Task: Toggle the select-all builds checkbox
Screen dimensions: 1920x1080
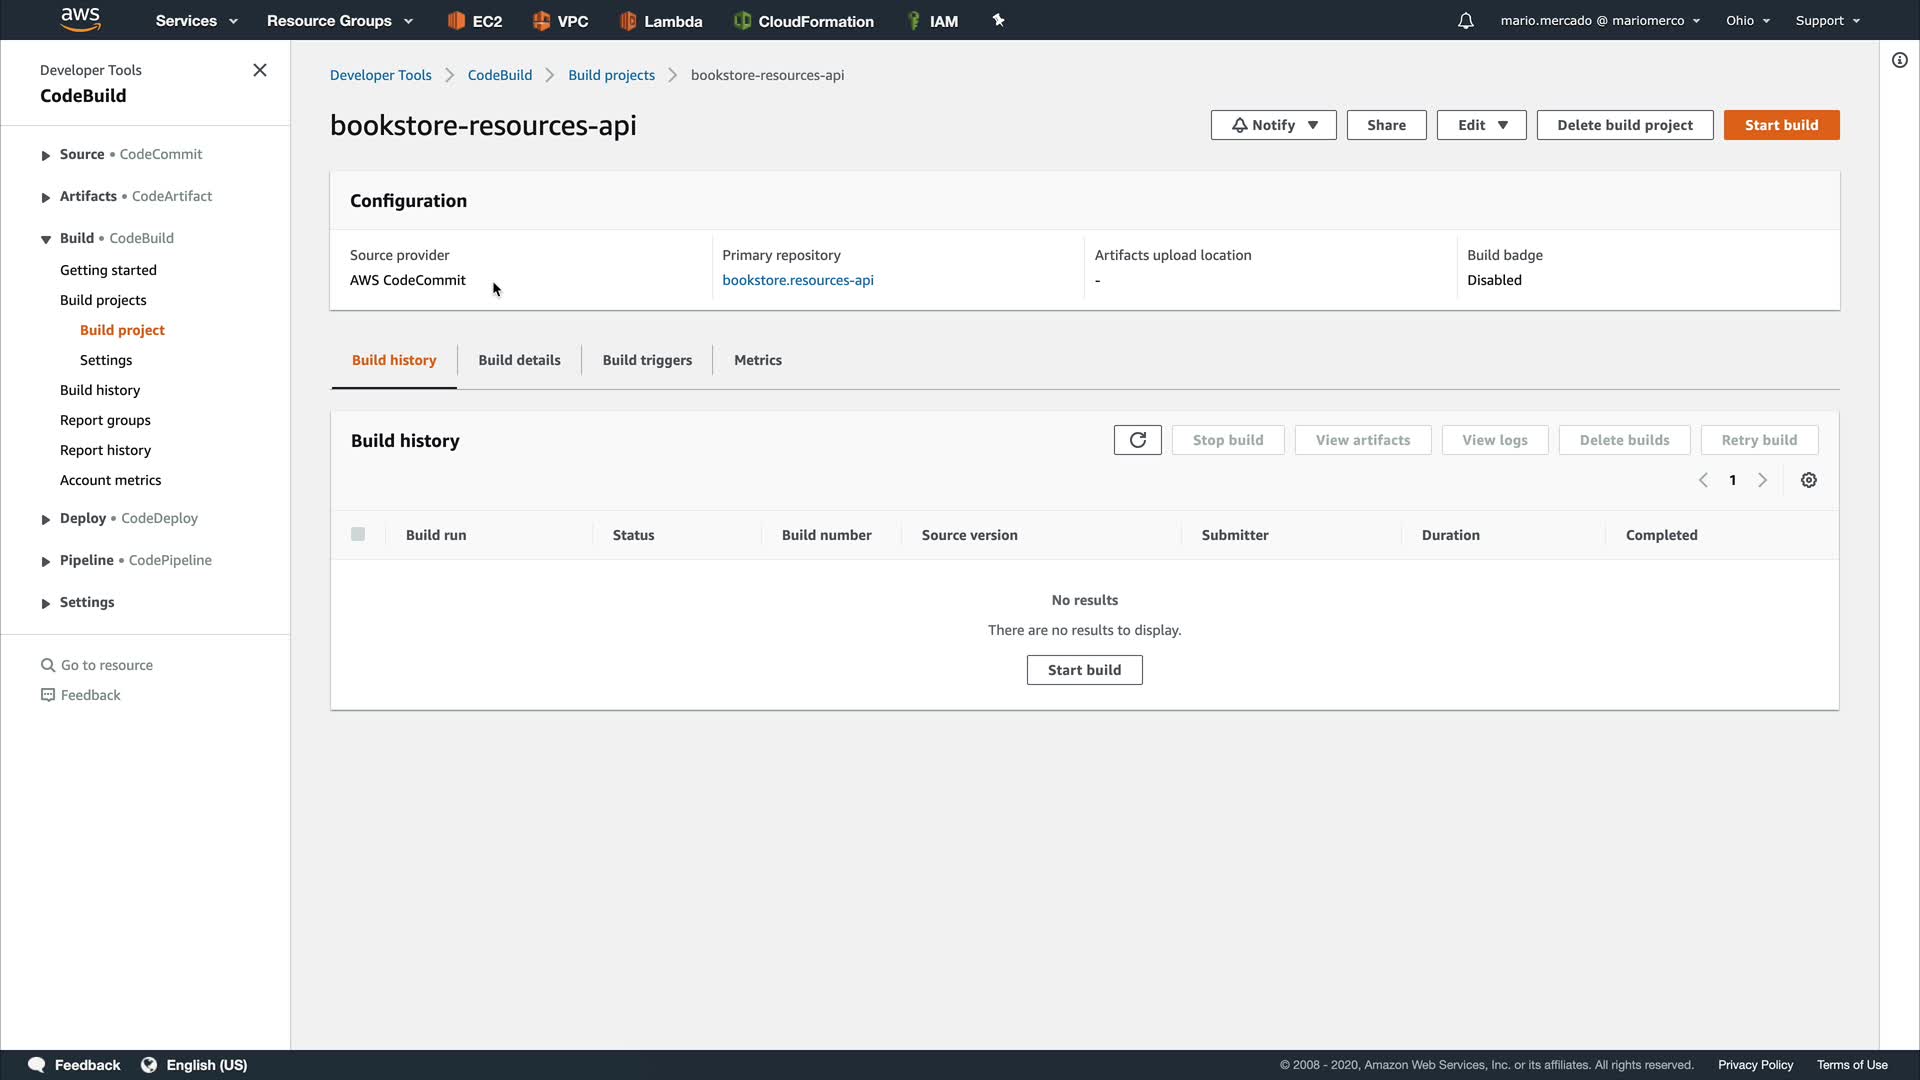Action: coord(358,534)
